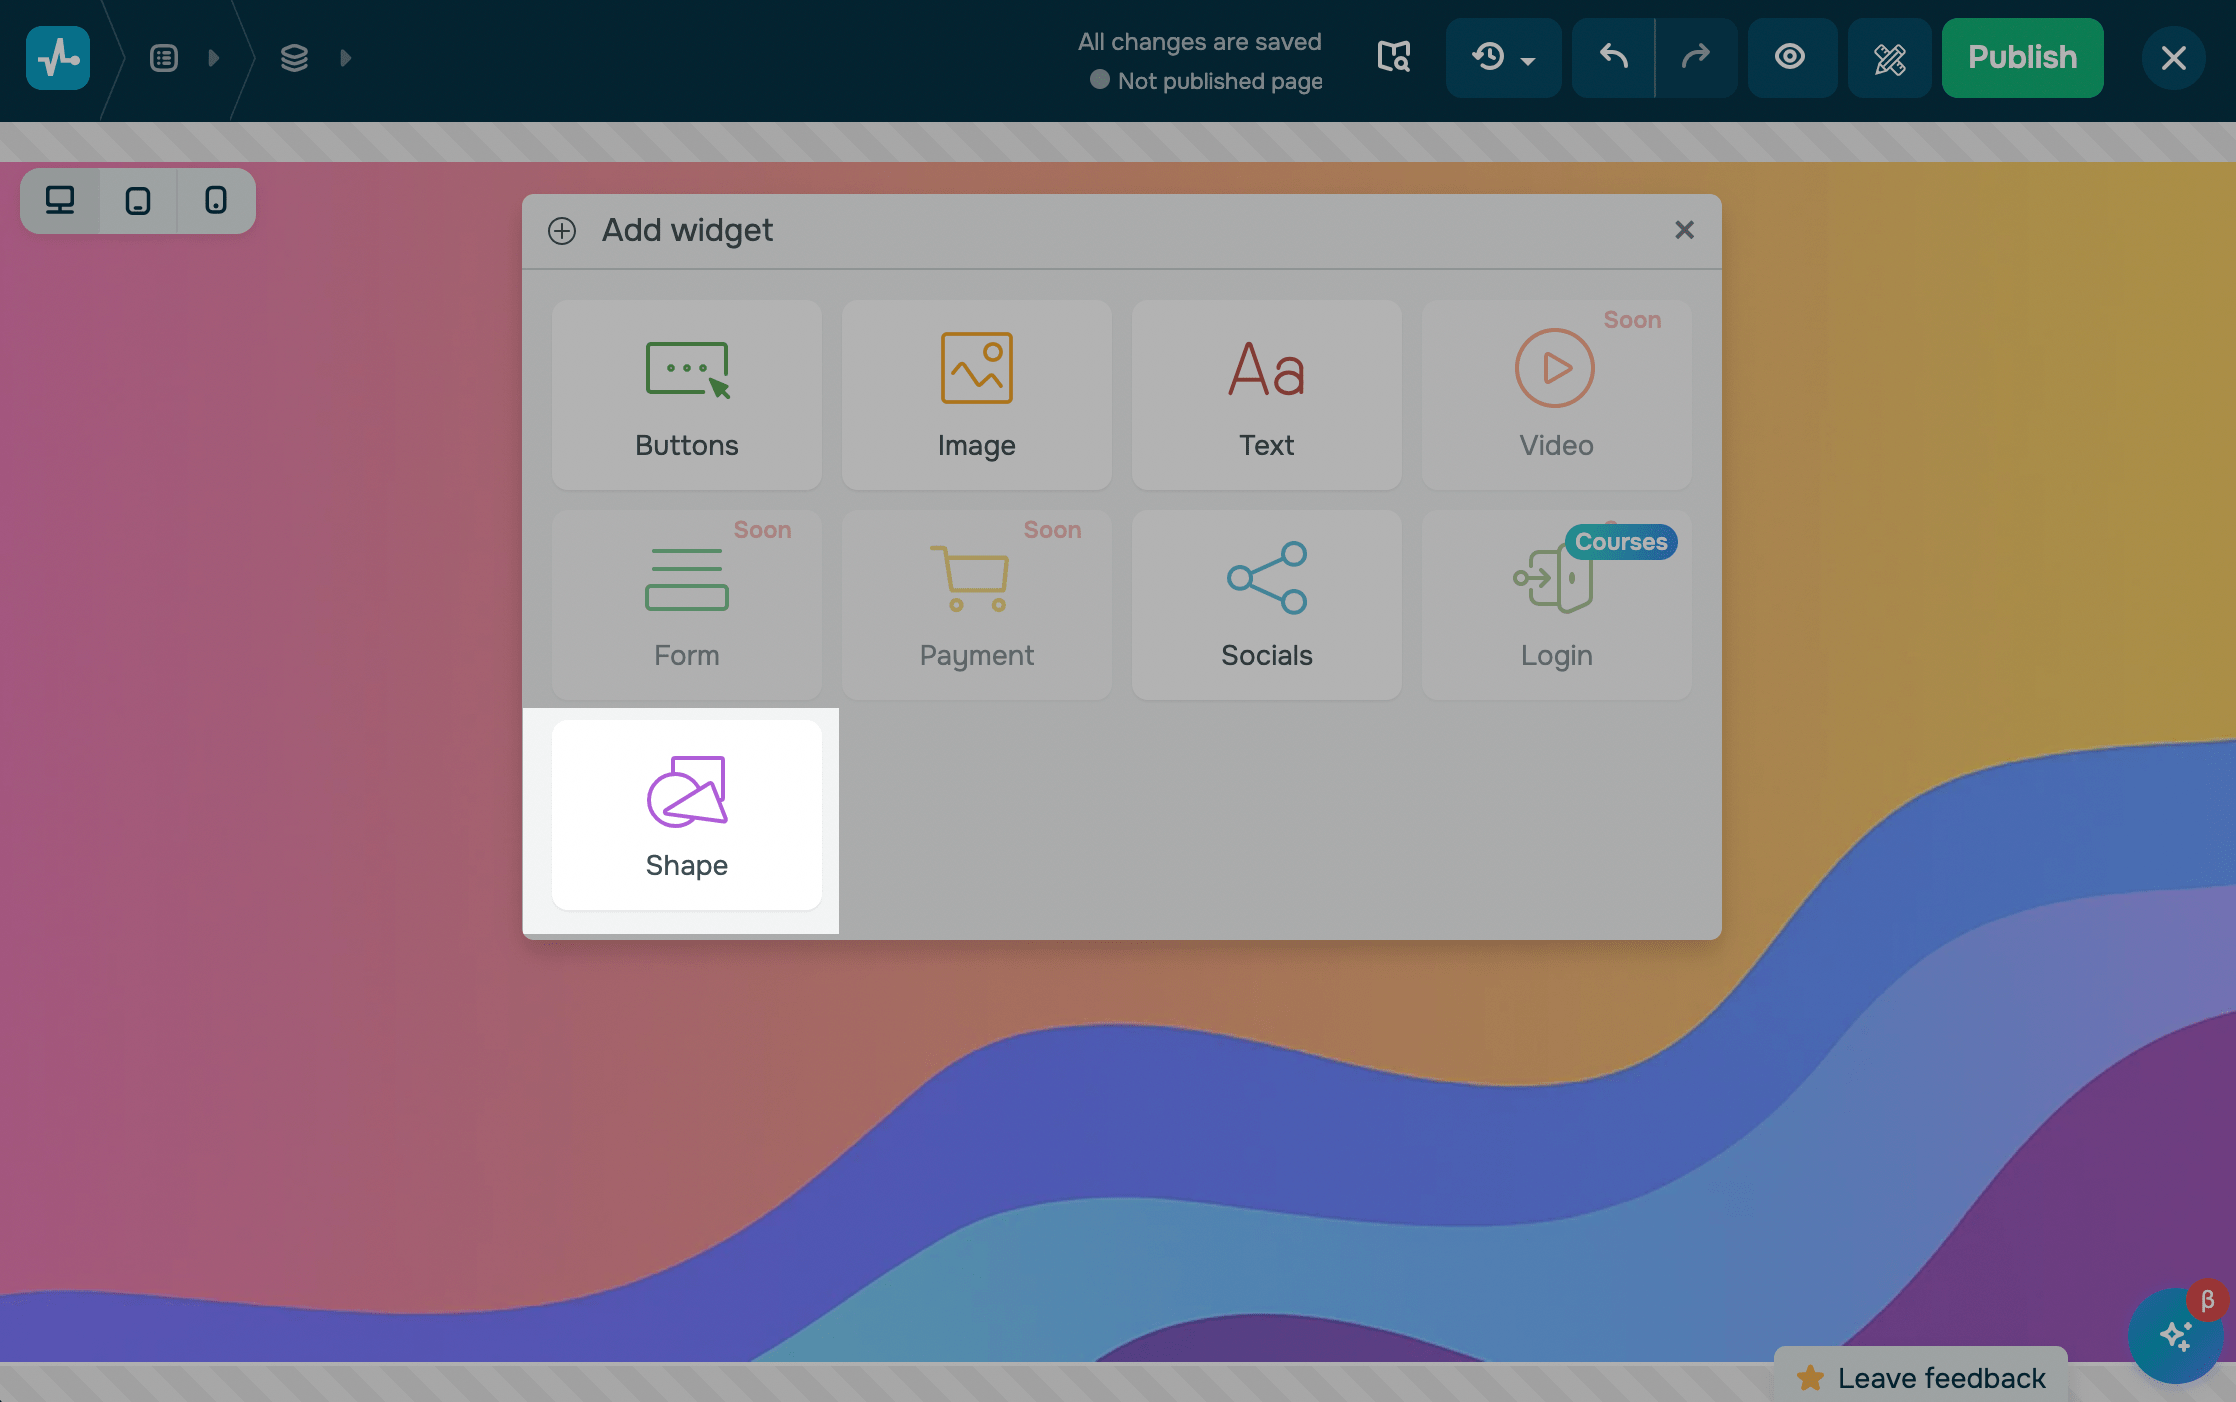Click the undo arrow icon

pos(1613,57)
